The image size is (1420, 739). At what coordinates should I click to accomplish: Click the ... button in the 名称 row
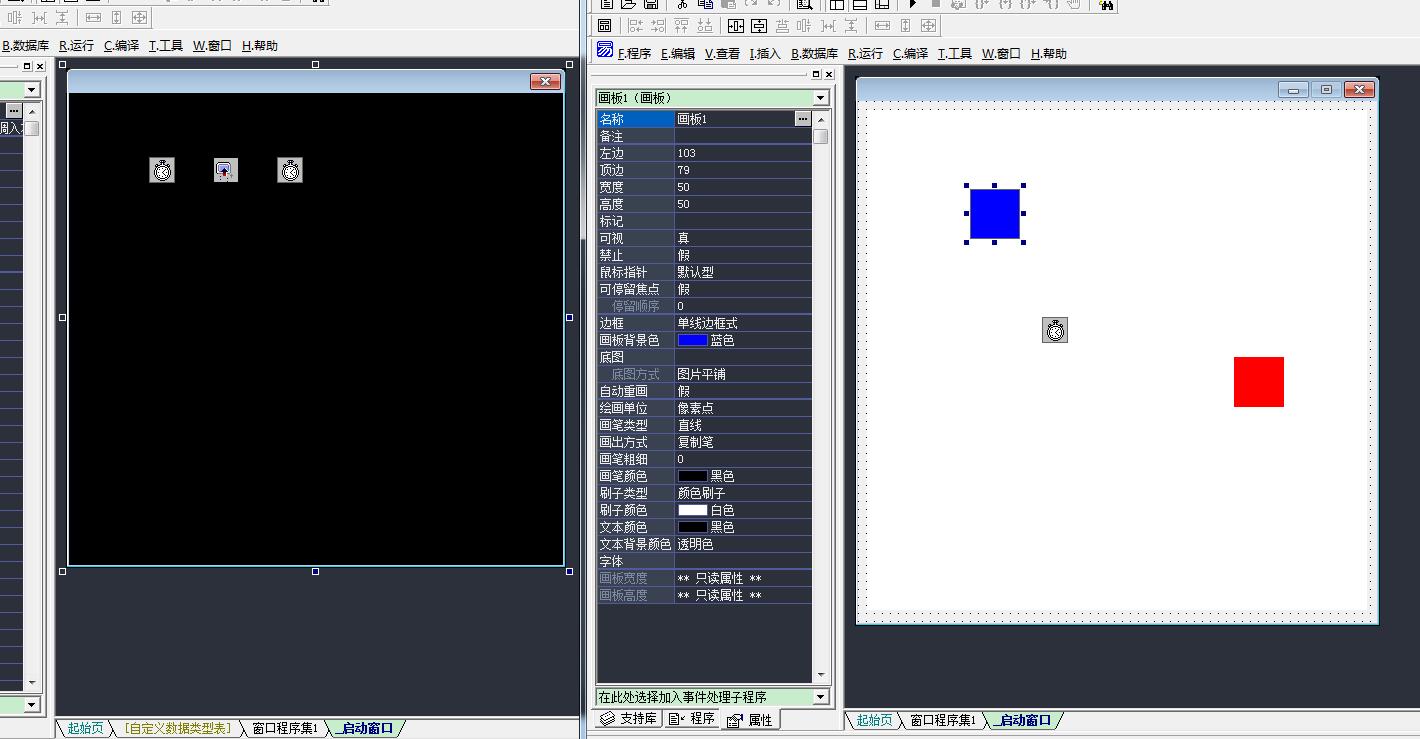click(803, 119)
